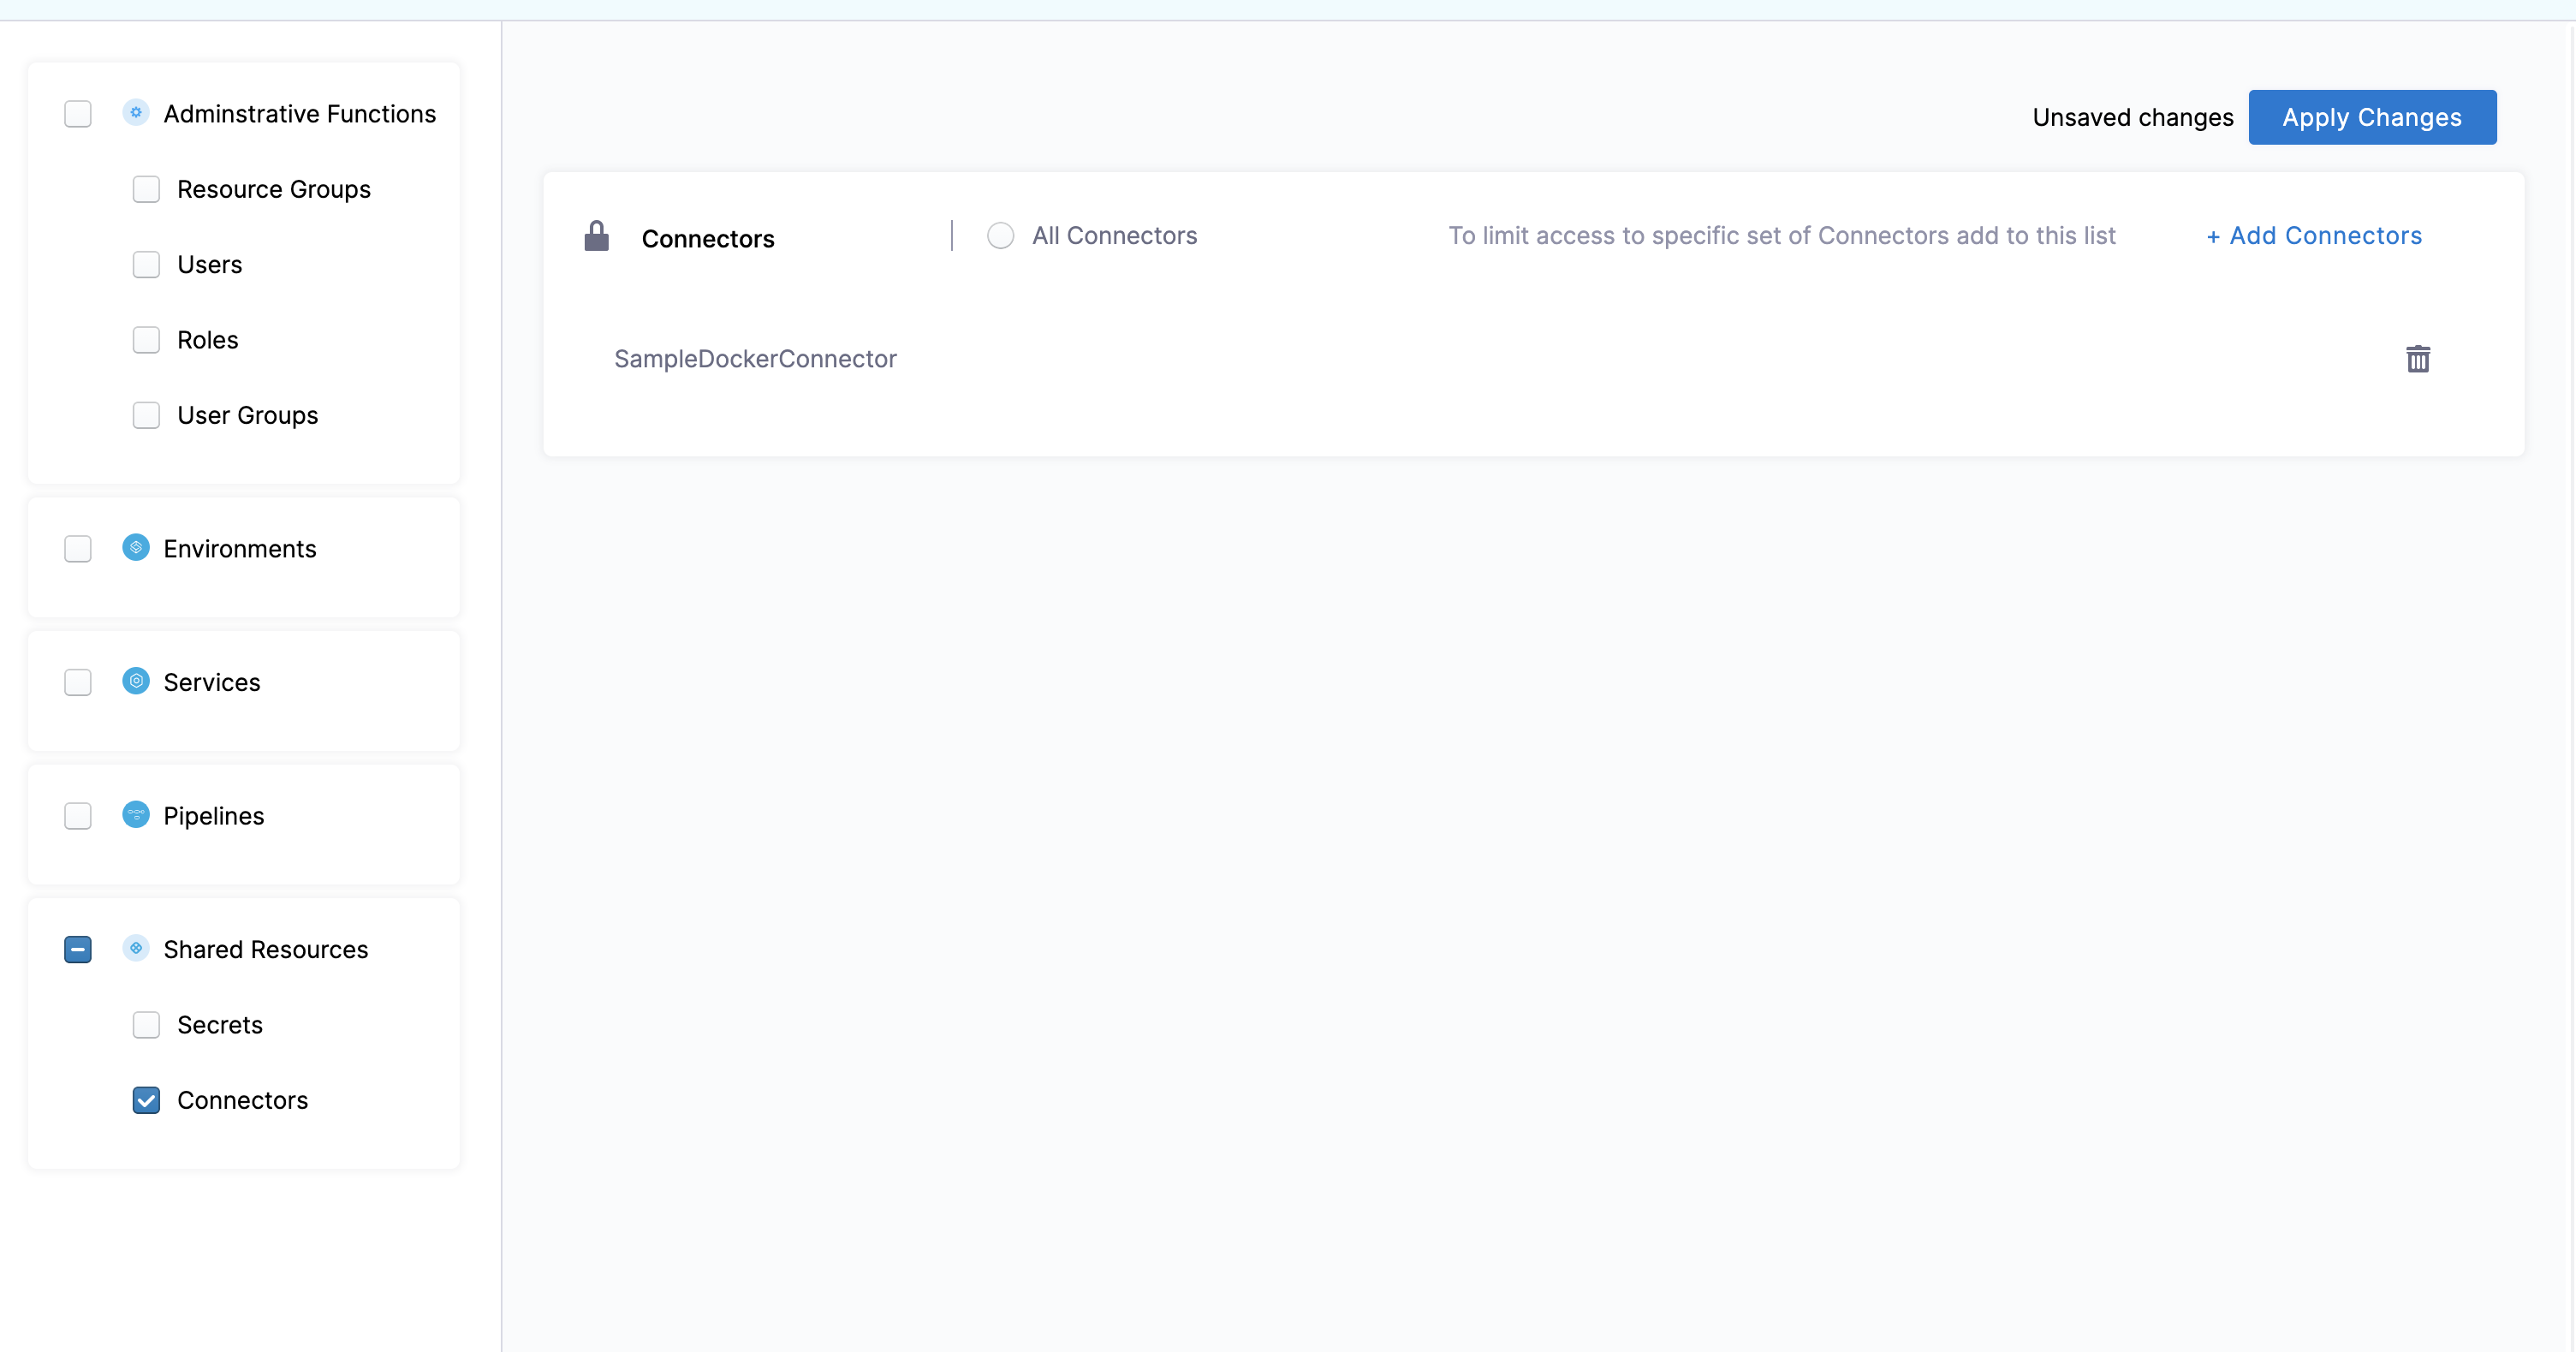Click the Connectors heading in the panel
Image resolution: width=2576 pixels, height=1352 pixels.
(x=708, y=239)
